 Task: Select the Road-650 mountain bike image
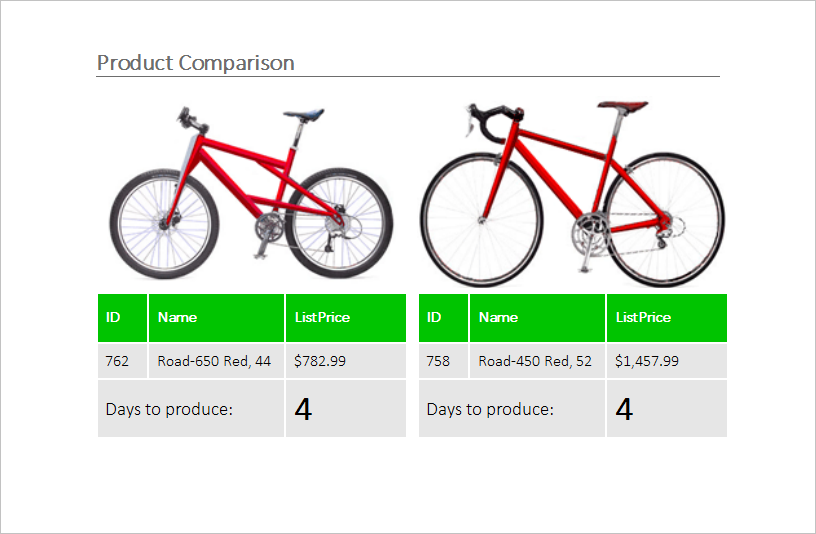coord(251,193)
